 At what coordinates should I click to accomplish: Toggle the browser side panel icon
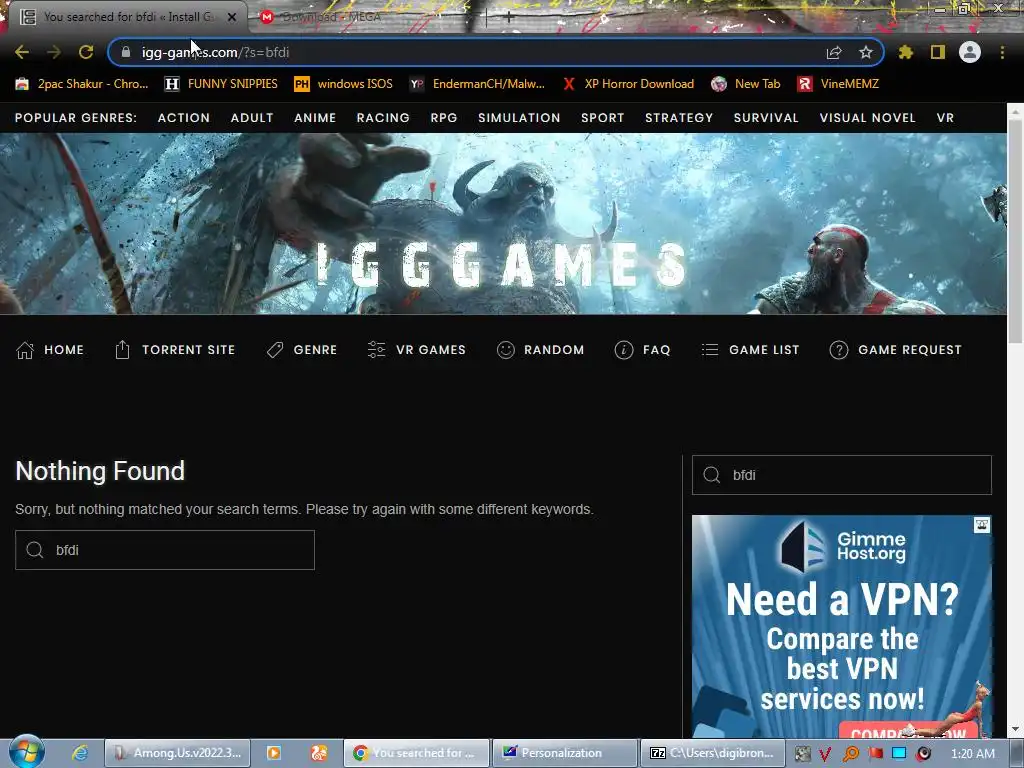(x=938, y=52)
